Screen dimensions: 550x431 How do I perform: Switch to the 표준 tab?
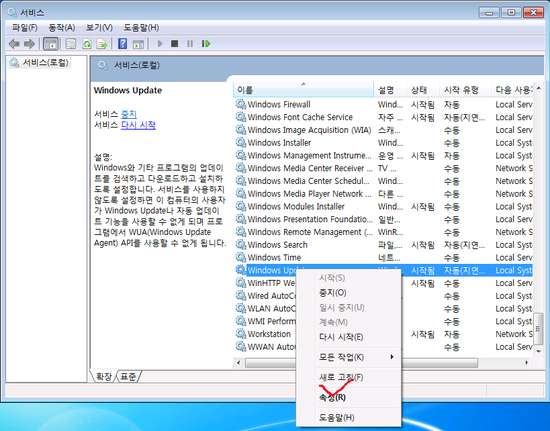[x=128, y=377]
